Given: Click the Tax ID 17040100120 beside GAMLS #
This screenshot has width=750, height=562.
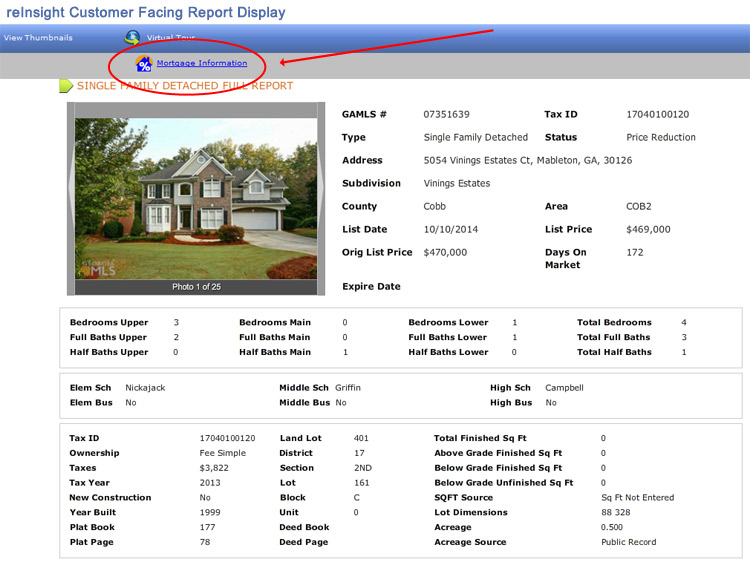Looking at the screenshot, I should (x=658, y=114).
